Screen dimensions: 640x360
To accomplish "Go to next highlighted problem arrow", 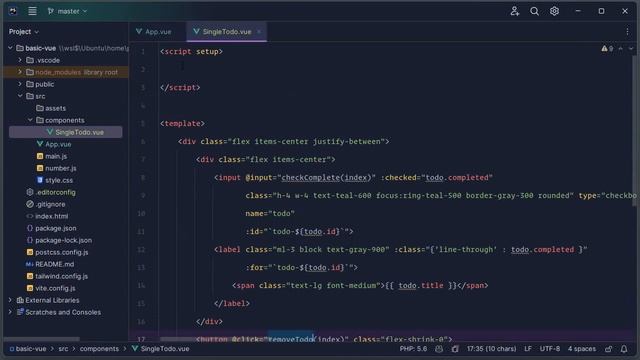I will pyautogui.click(x=631, y=49).
